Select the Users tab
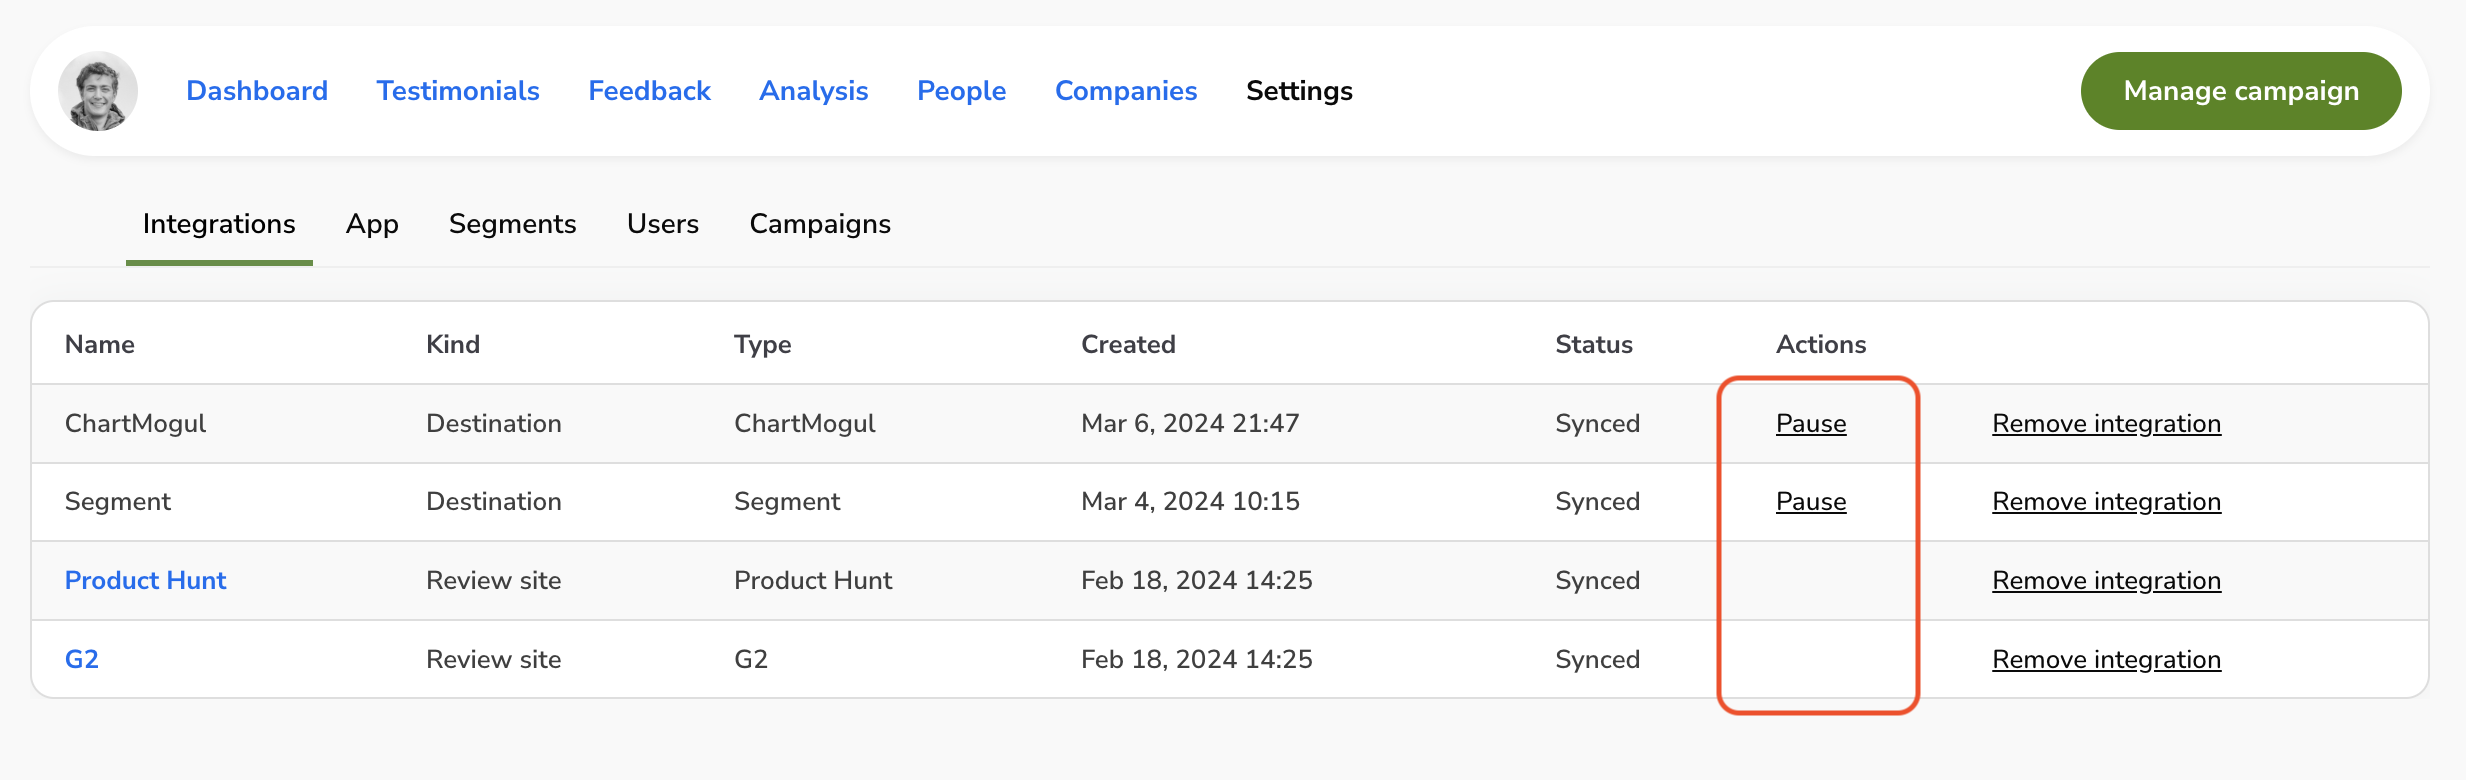The image size is (2466, 780). (x=662, y=224)
